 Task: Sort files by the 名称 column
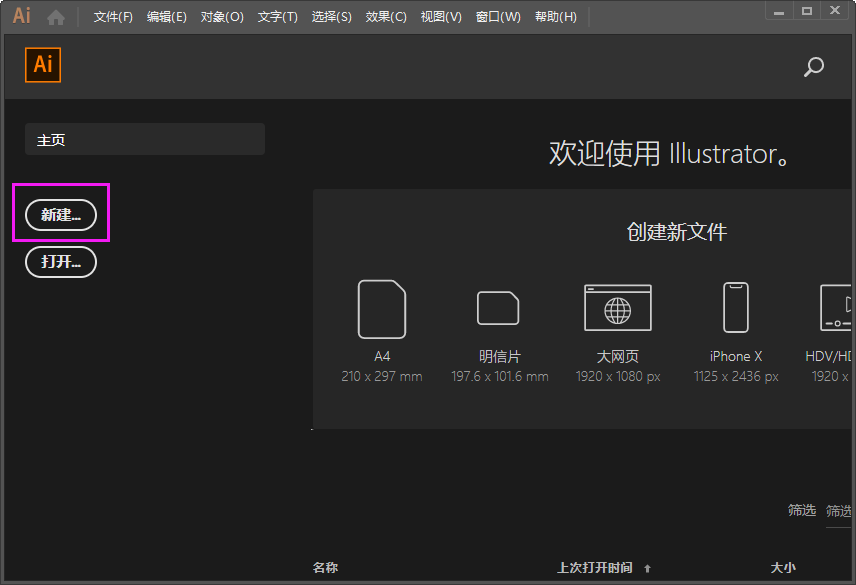[x=325, y=566]
